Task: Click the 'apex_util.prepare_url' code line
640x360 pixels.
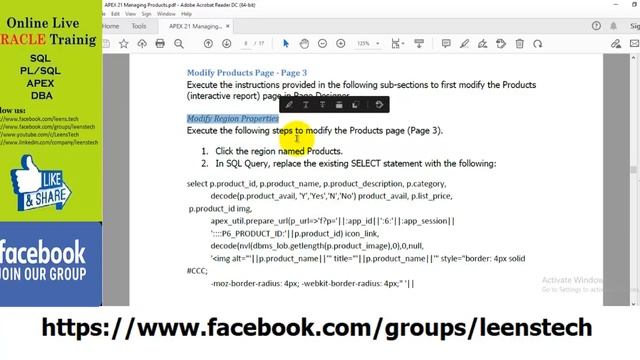Action: [333, 221]
